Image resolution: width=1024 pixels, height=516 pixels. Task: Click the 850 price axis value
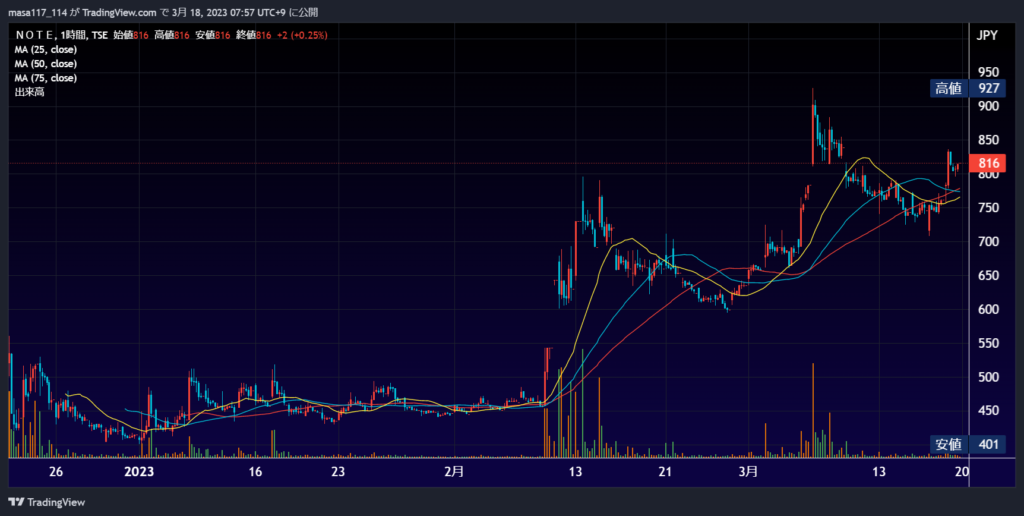(x=987, y=140)
